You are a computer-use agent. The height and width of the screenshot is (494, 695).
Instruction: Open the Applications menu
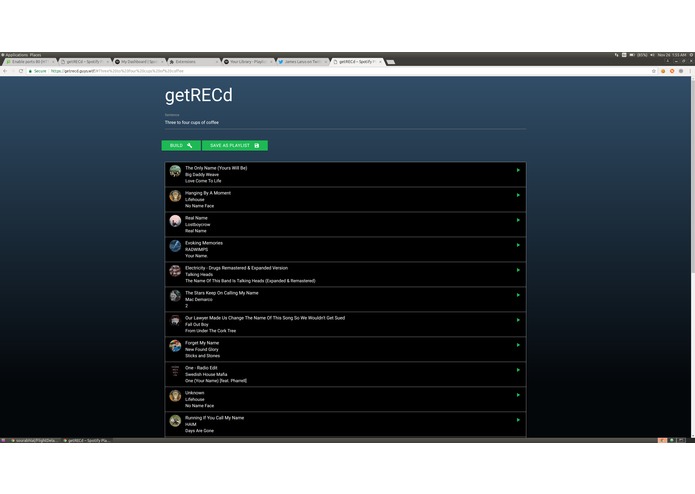click(16, 55)
